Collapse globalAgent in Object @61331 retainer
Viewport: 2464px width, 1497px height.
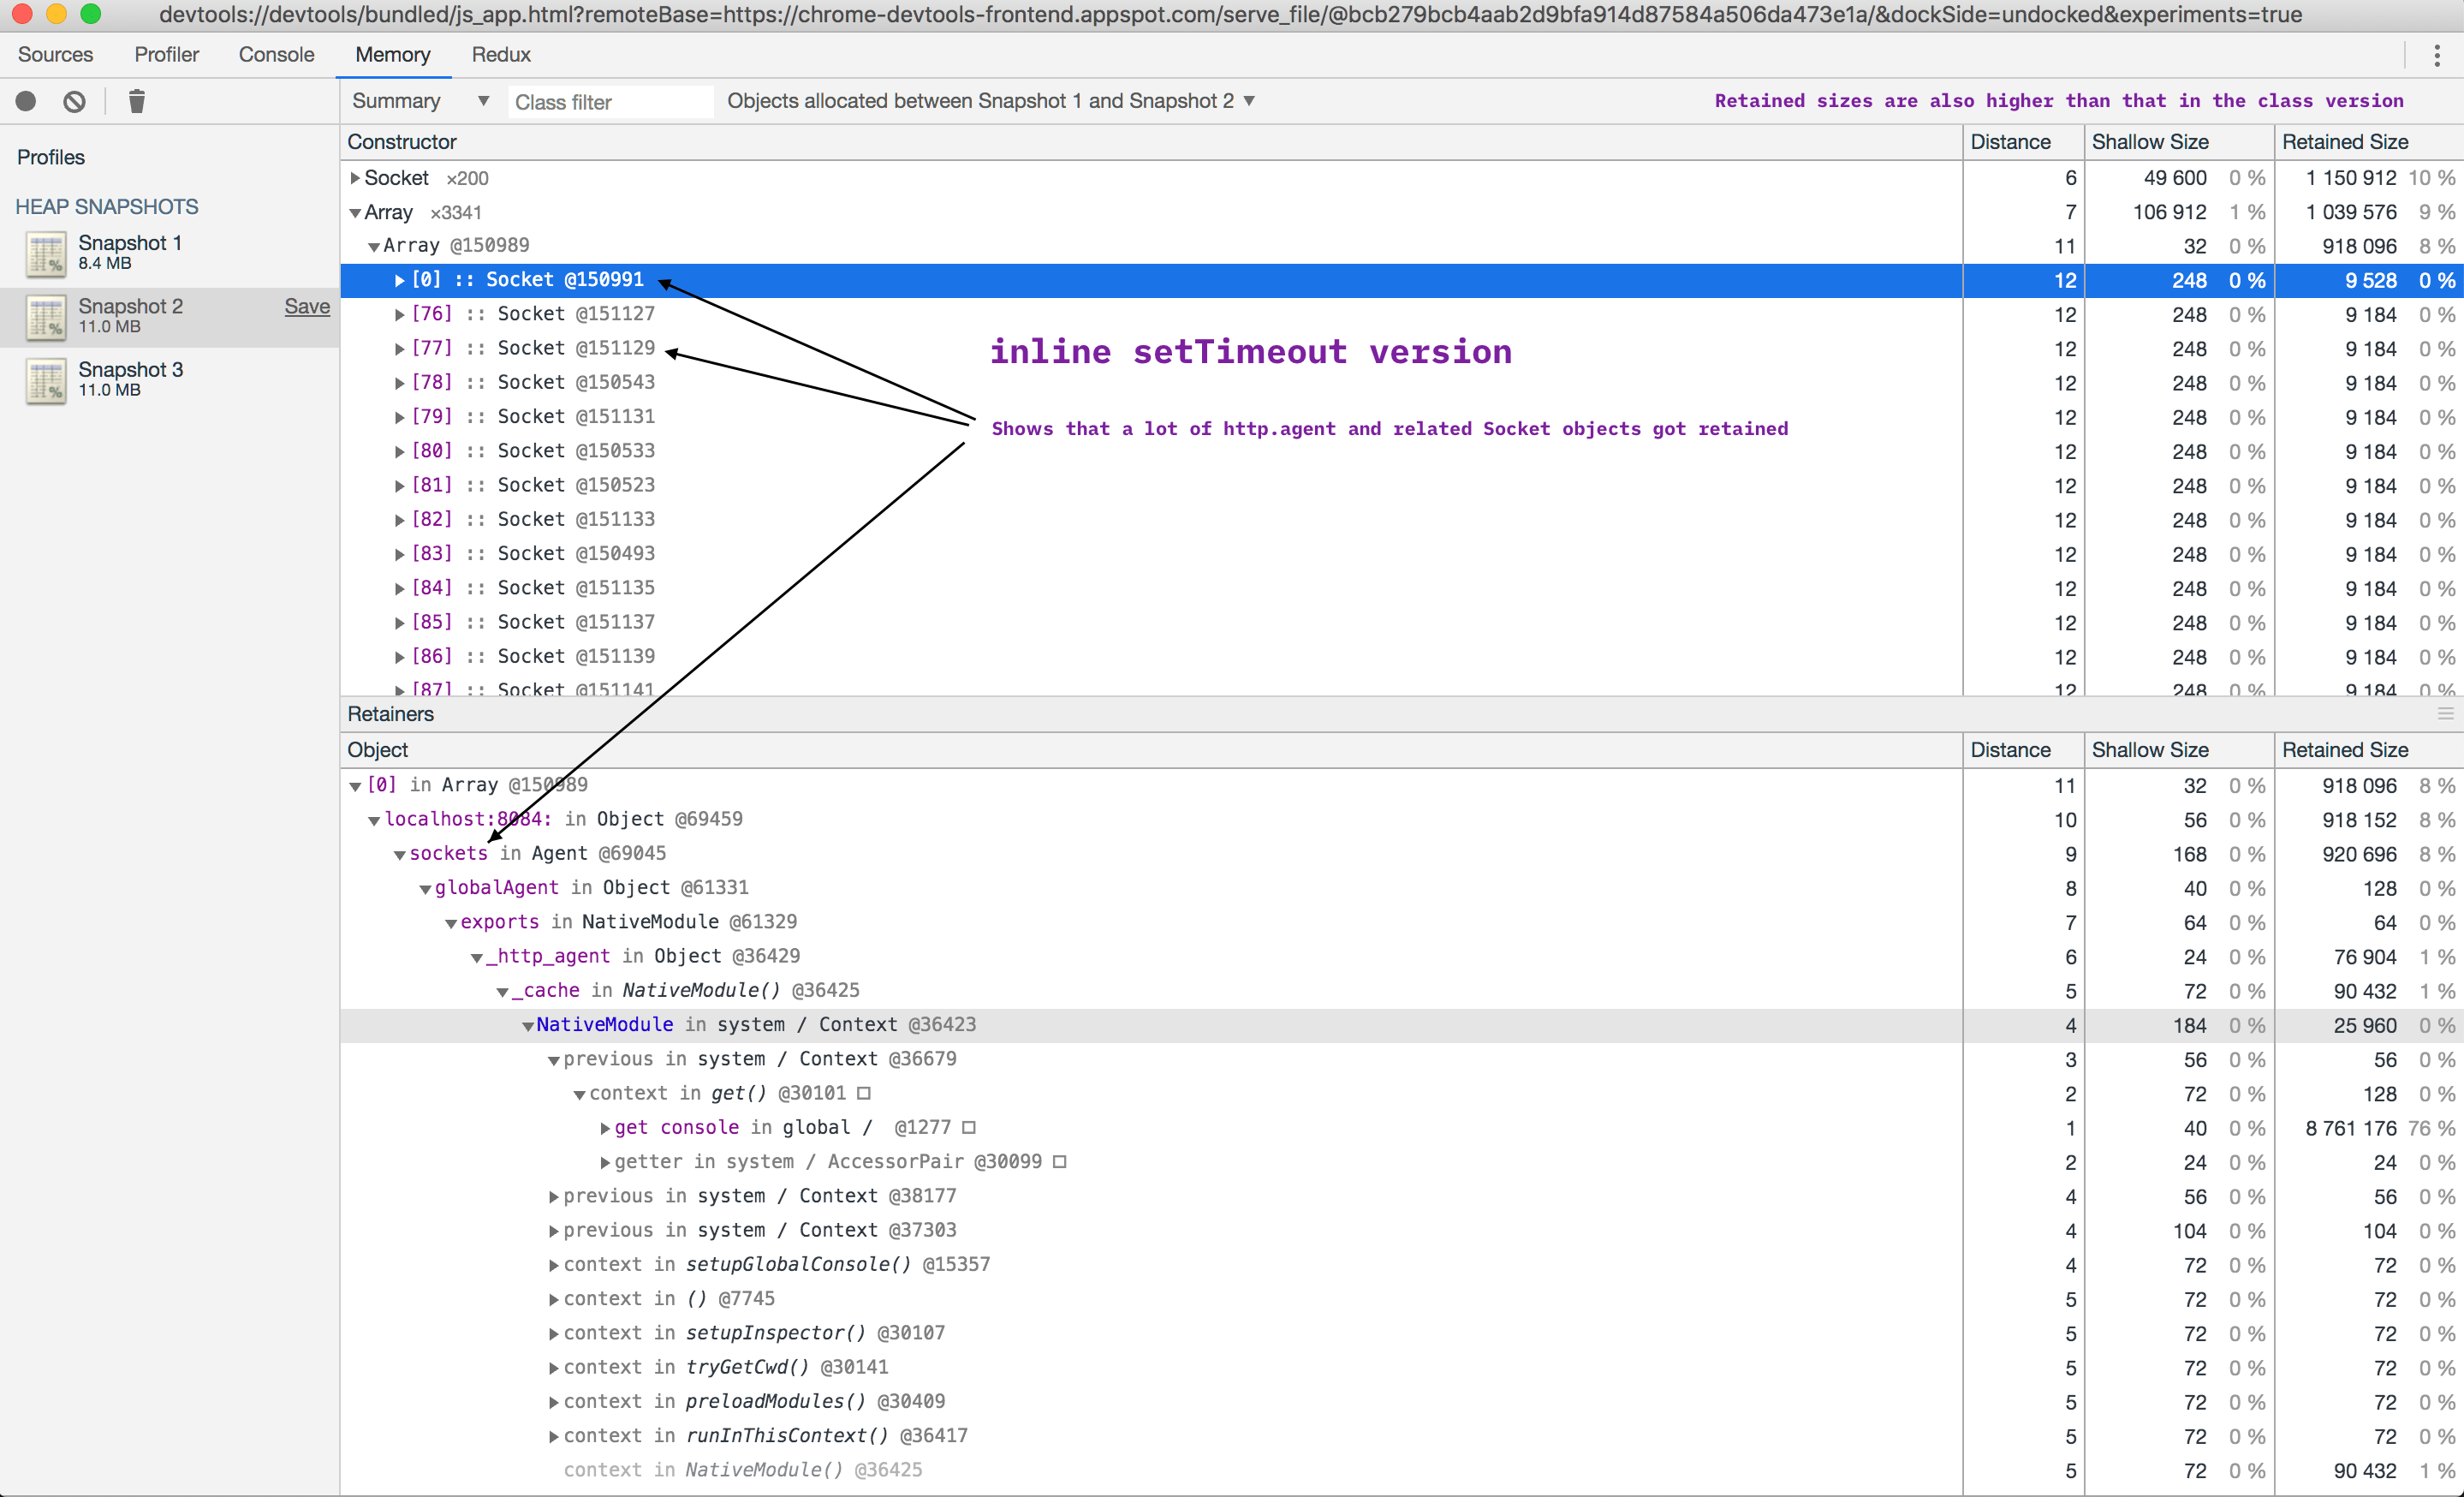click(x=425, y=888)
